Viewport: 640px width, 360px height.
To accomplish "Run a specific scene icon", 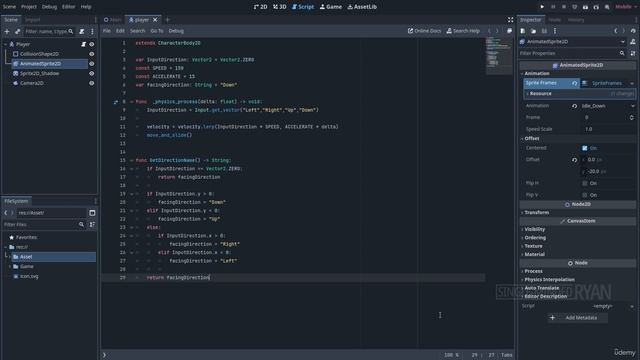I will click(596, 7).
